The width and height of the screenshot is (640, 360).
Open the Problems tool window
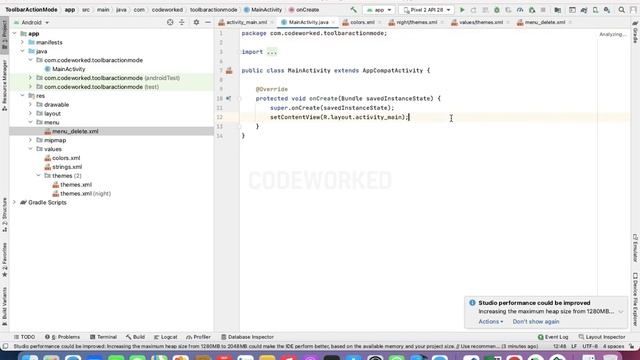(x=62, y=337)
